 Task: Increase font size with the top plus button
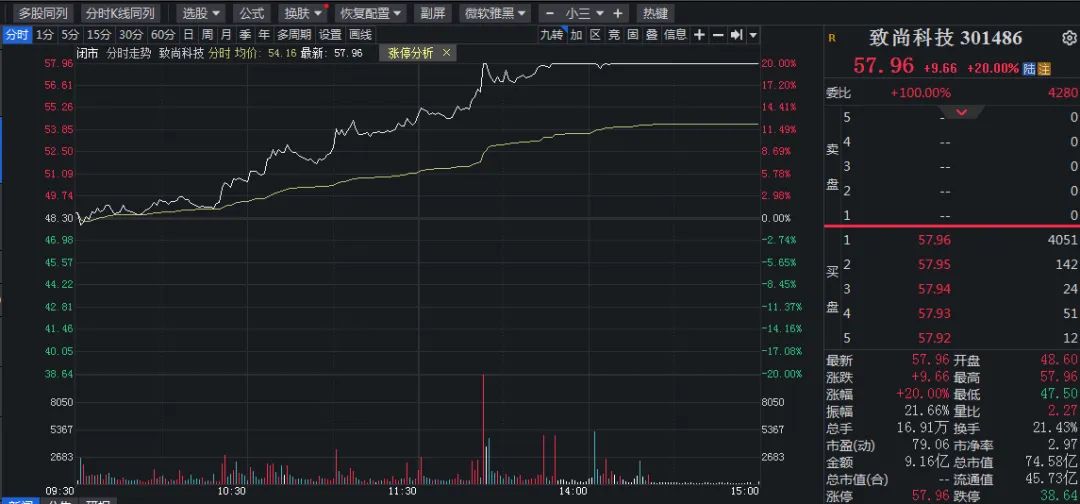pos(617,13)
